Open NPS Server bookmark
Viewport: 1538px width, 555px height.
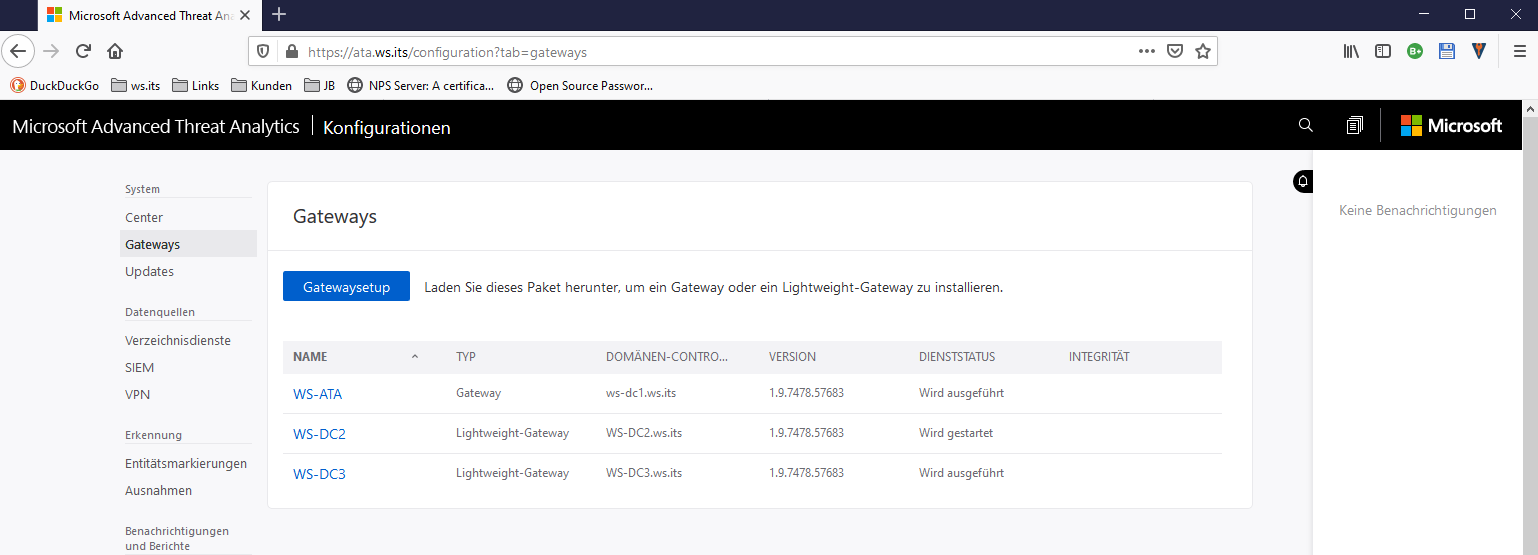pos(421,85)
